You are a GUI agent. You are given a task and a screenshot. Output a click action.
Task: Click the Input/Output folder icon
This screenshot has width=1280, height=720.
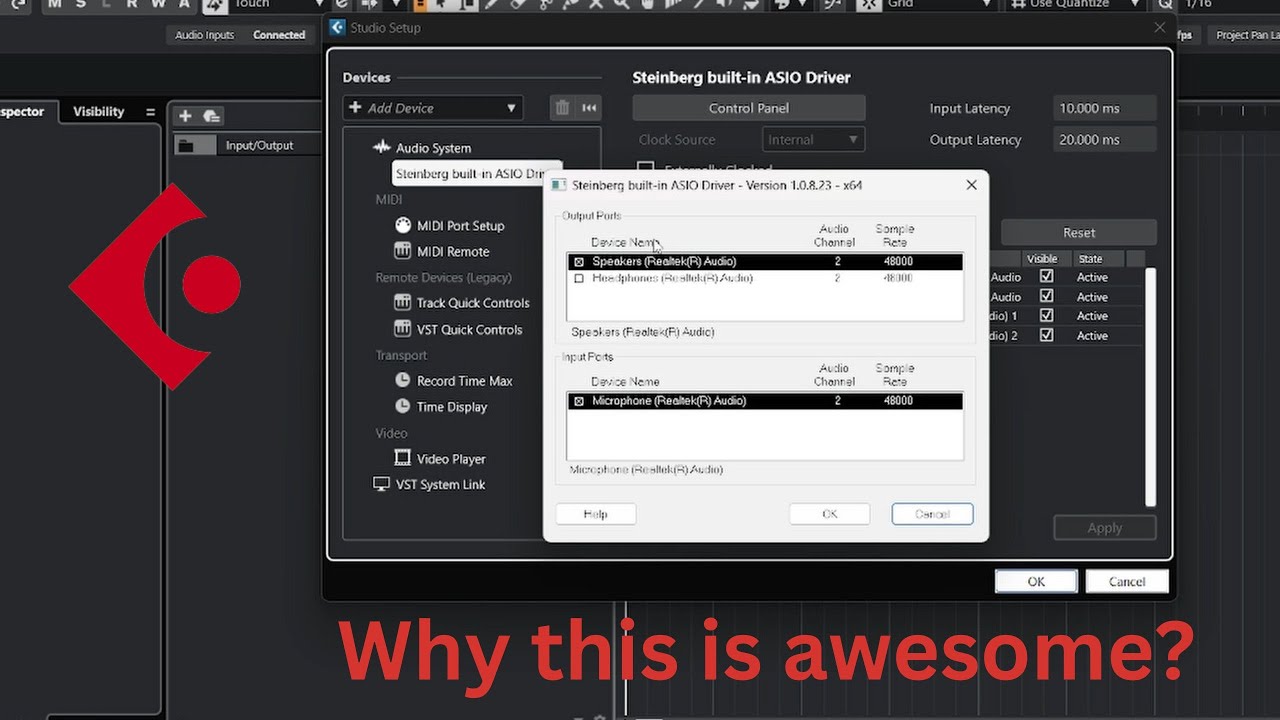[185, 145]
